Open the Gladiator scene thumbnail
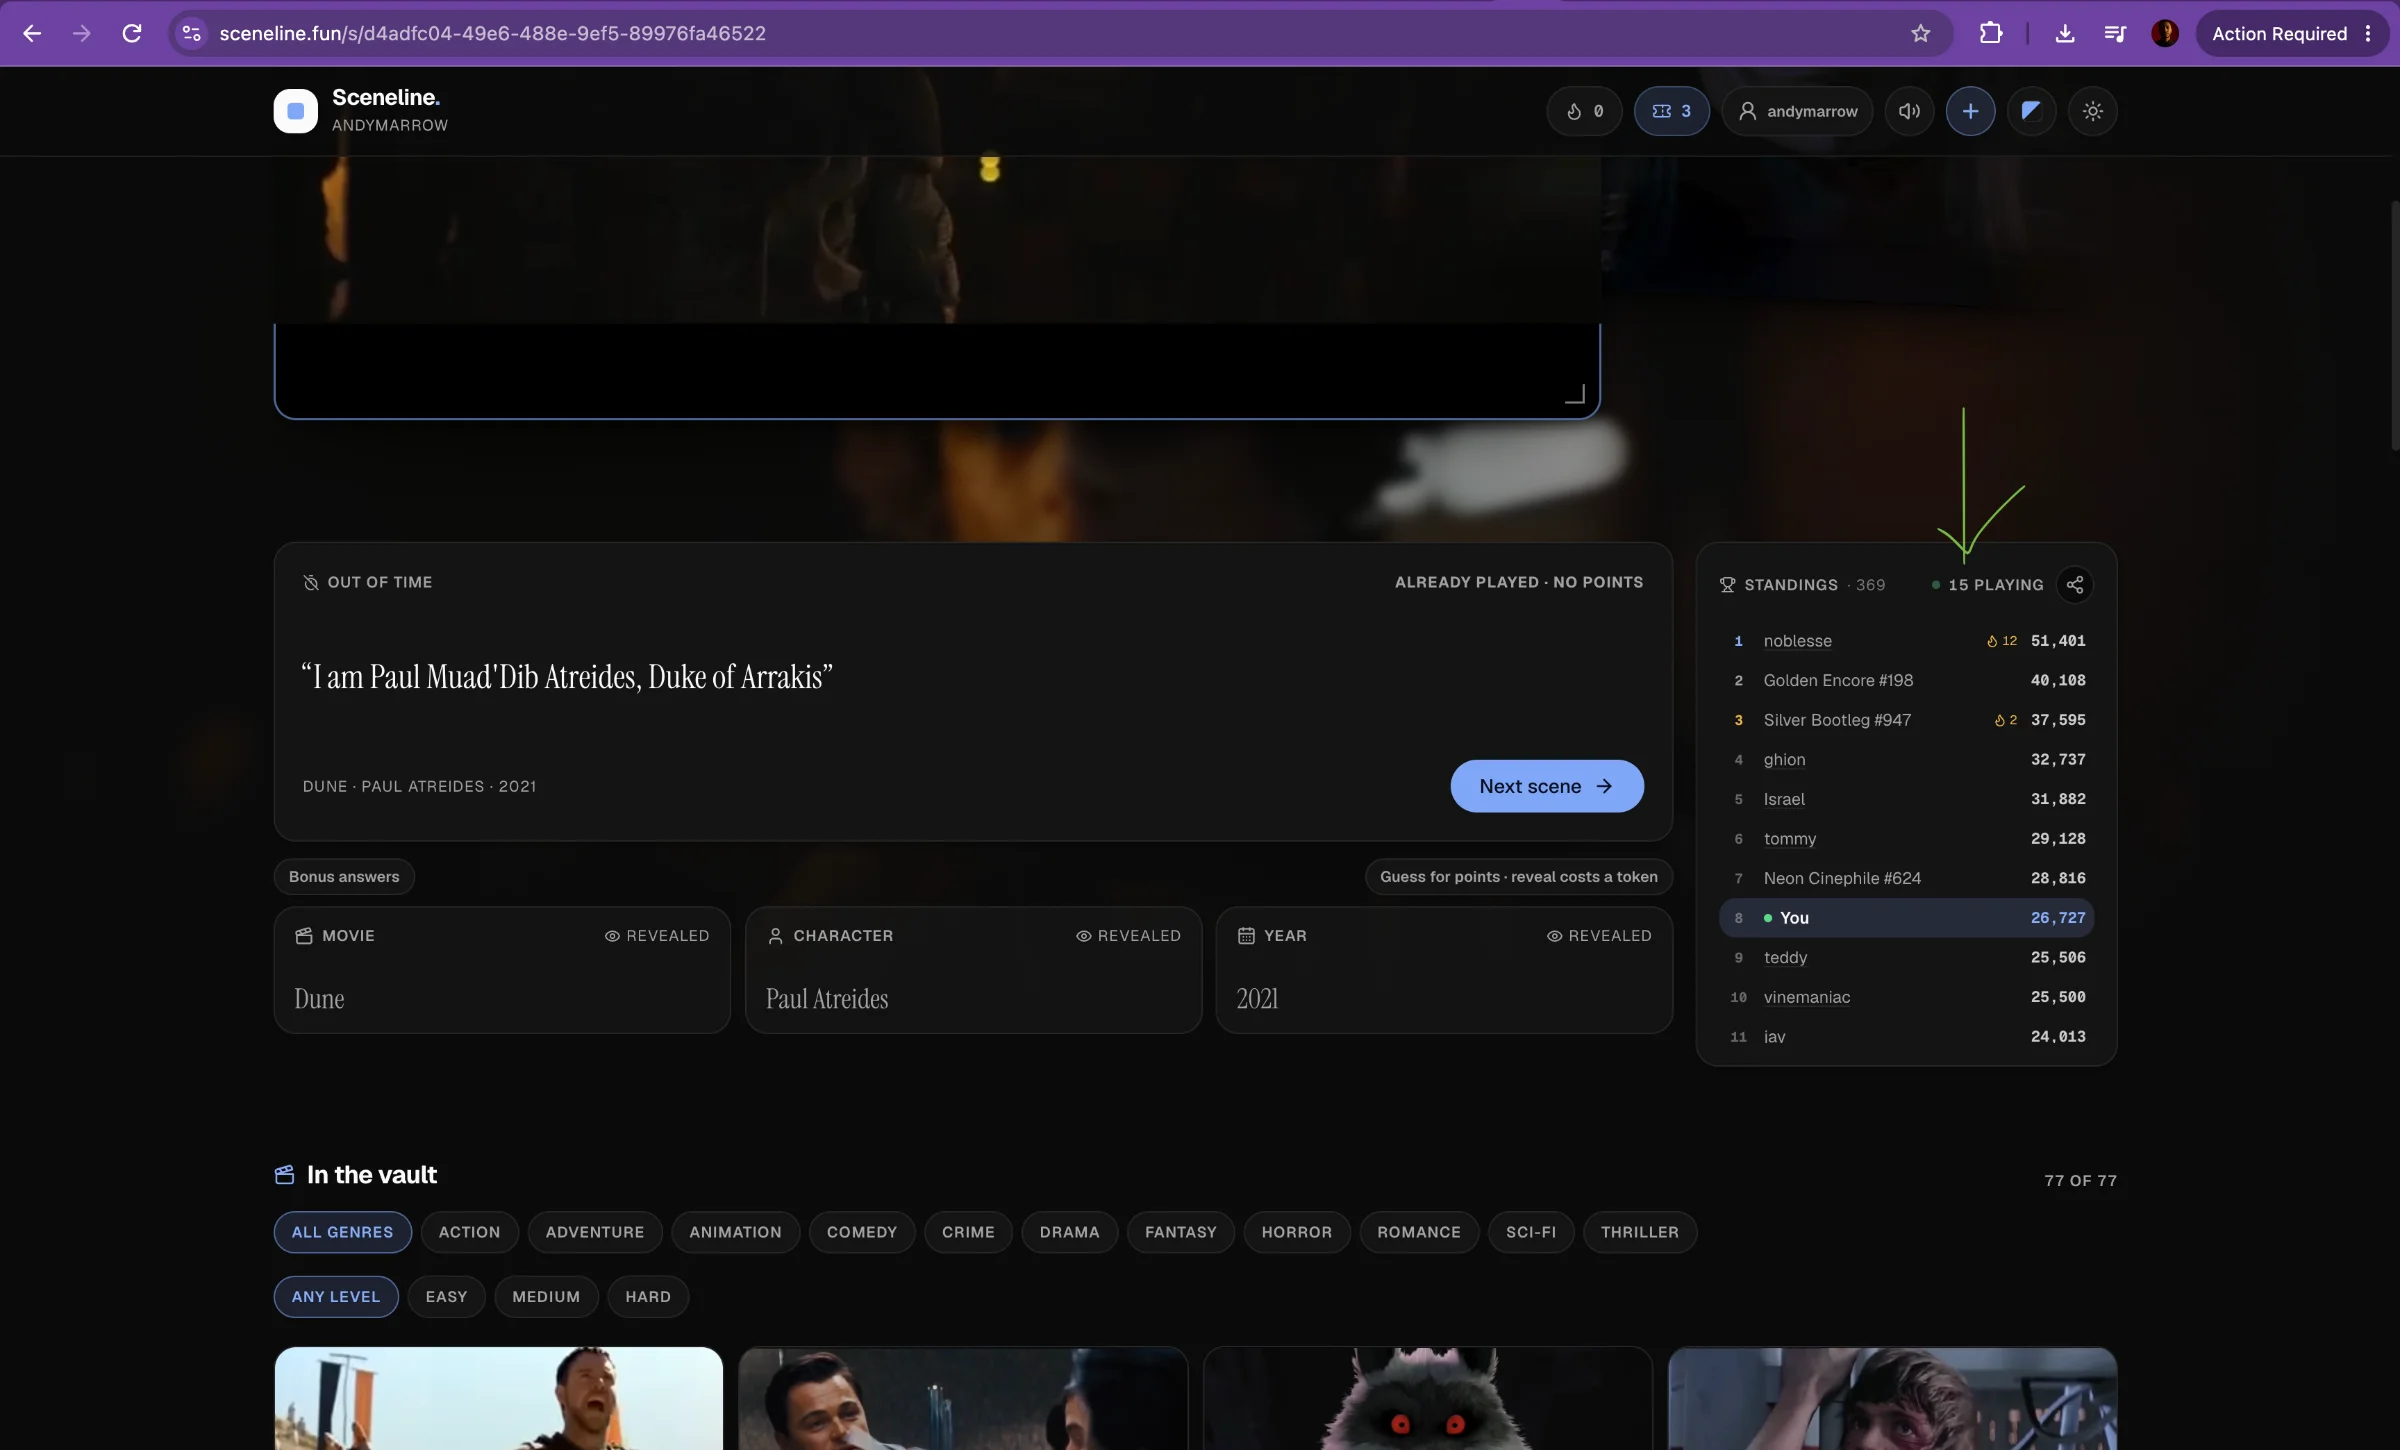 (x=499, y=1398)
